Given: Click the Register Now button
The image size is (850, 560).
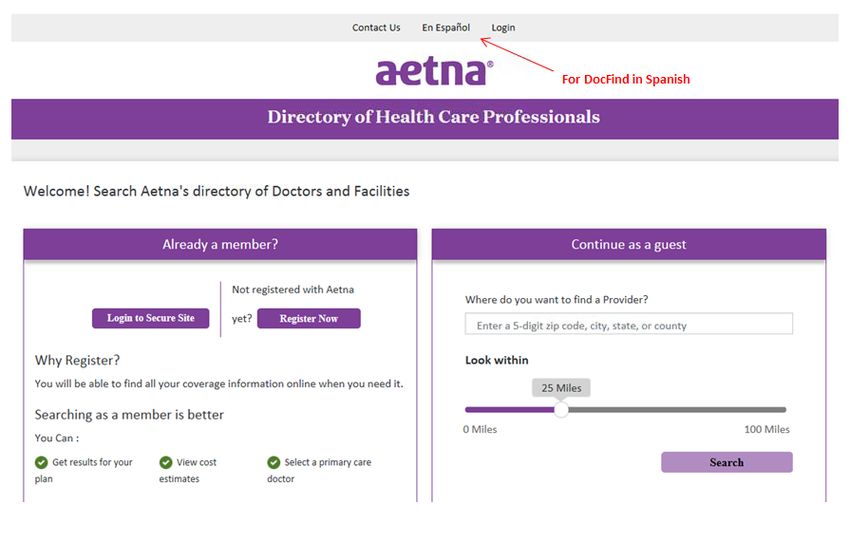Looking at the screenshot, I should coord(309,319).
